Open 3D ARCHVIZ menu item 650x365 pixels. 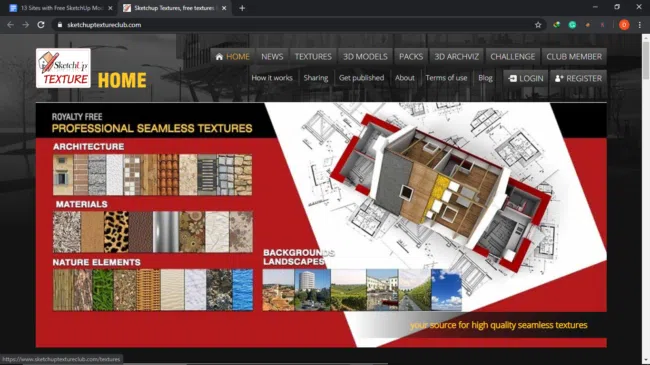(x=456, y=56)
